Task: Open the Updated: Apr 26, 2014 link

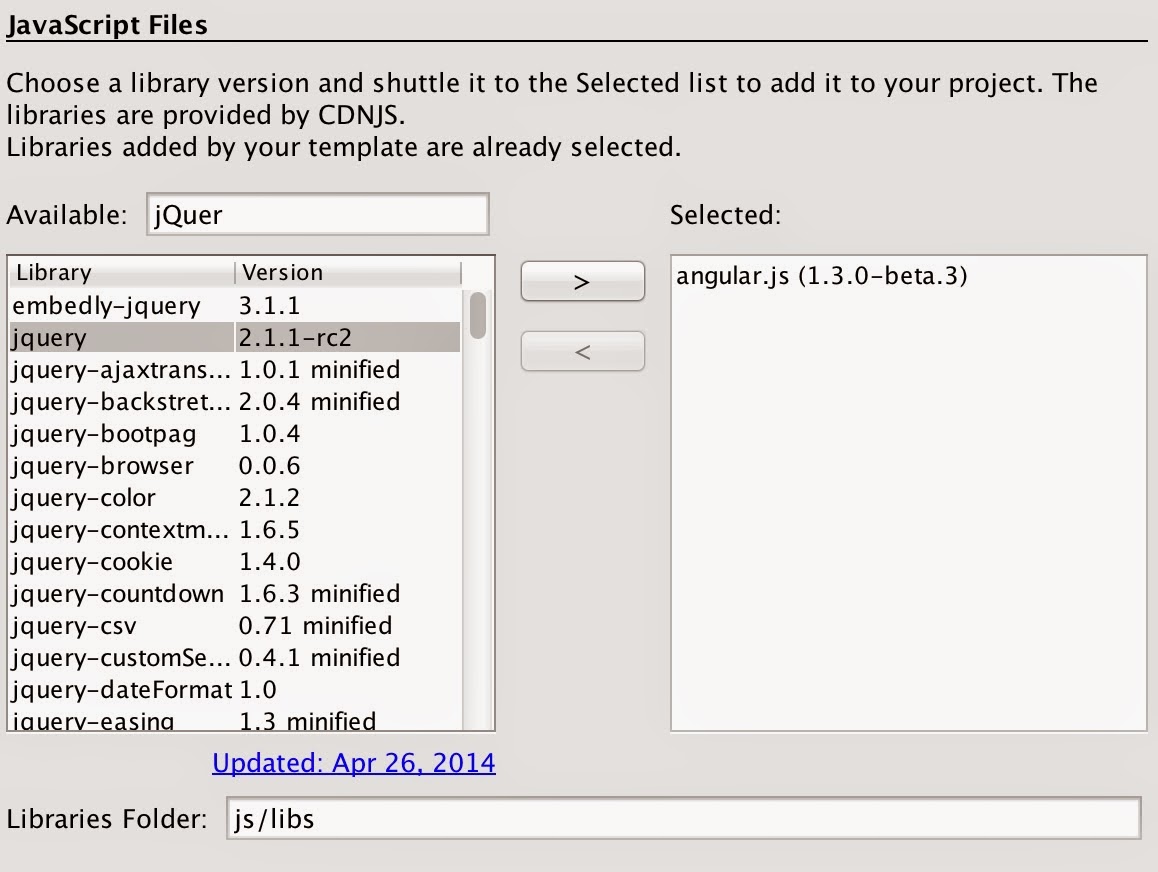Action: click(354, 762)
